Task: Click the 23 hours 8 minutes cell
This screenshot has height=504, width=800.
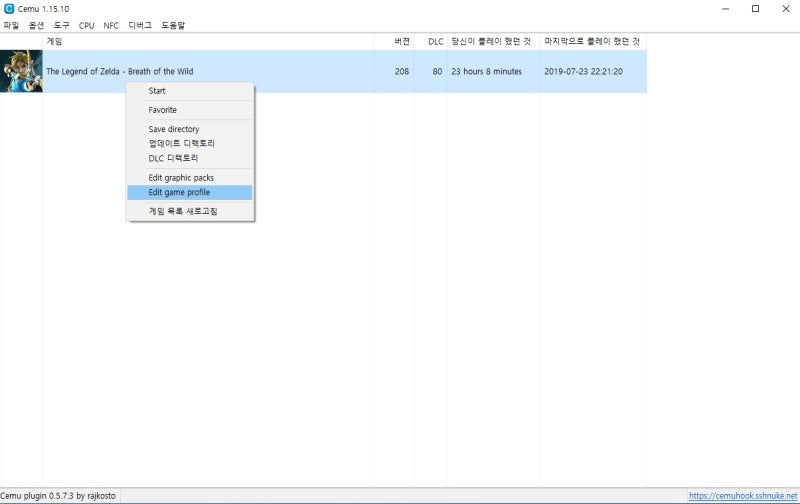Action: pyautogui.click(x=486, y=71)
